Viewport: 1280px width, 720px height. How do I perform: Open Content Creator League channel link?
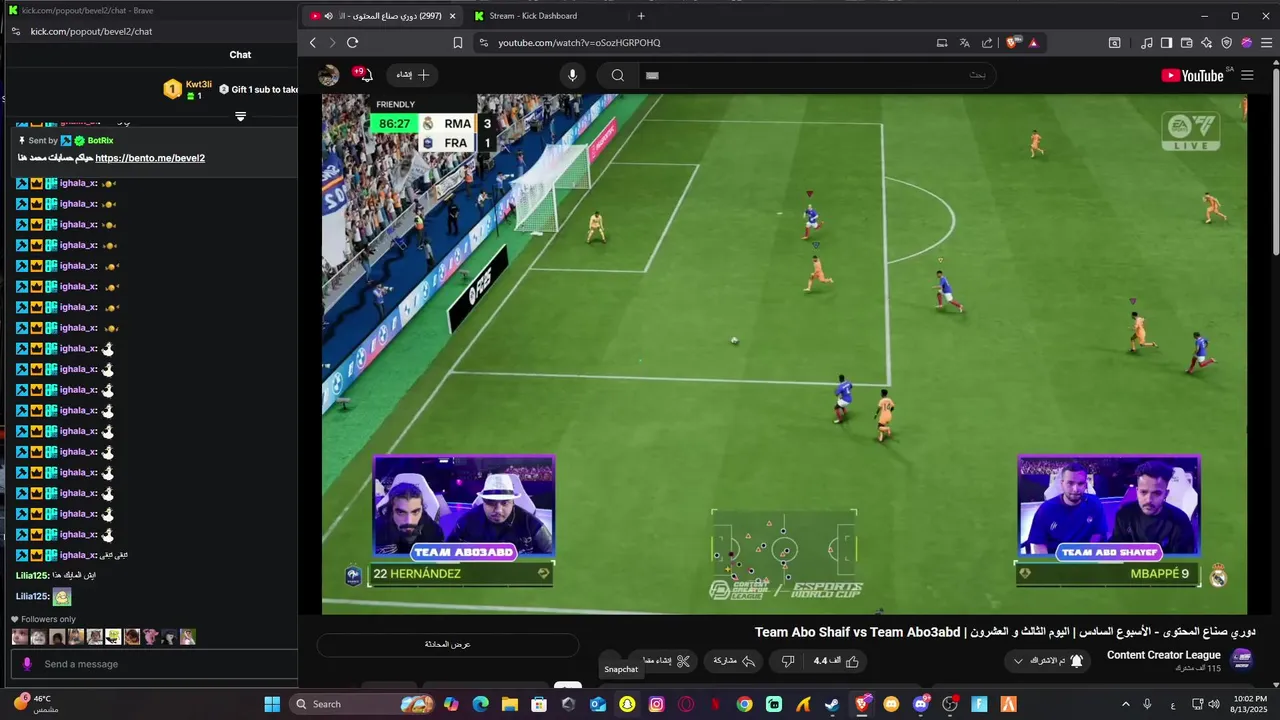[x=1164, y=655]
